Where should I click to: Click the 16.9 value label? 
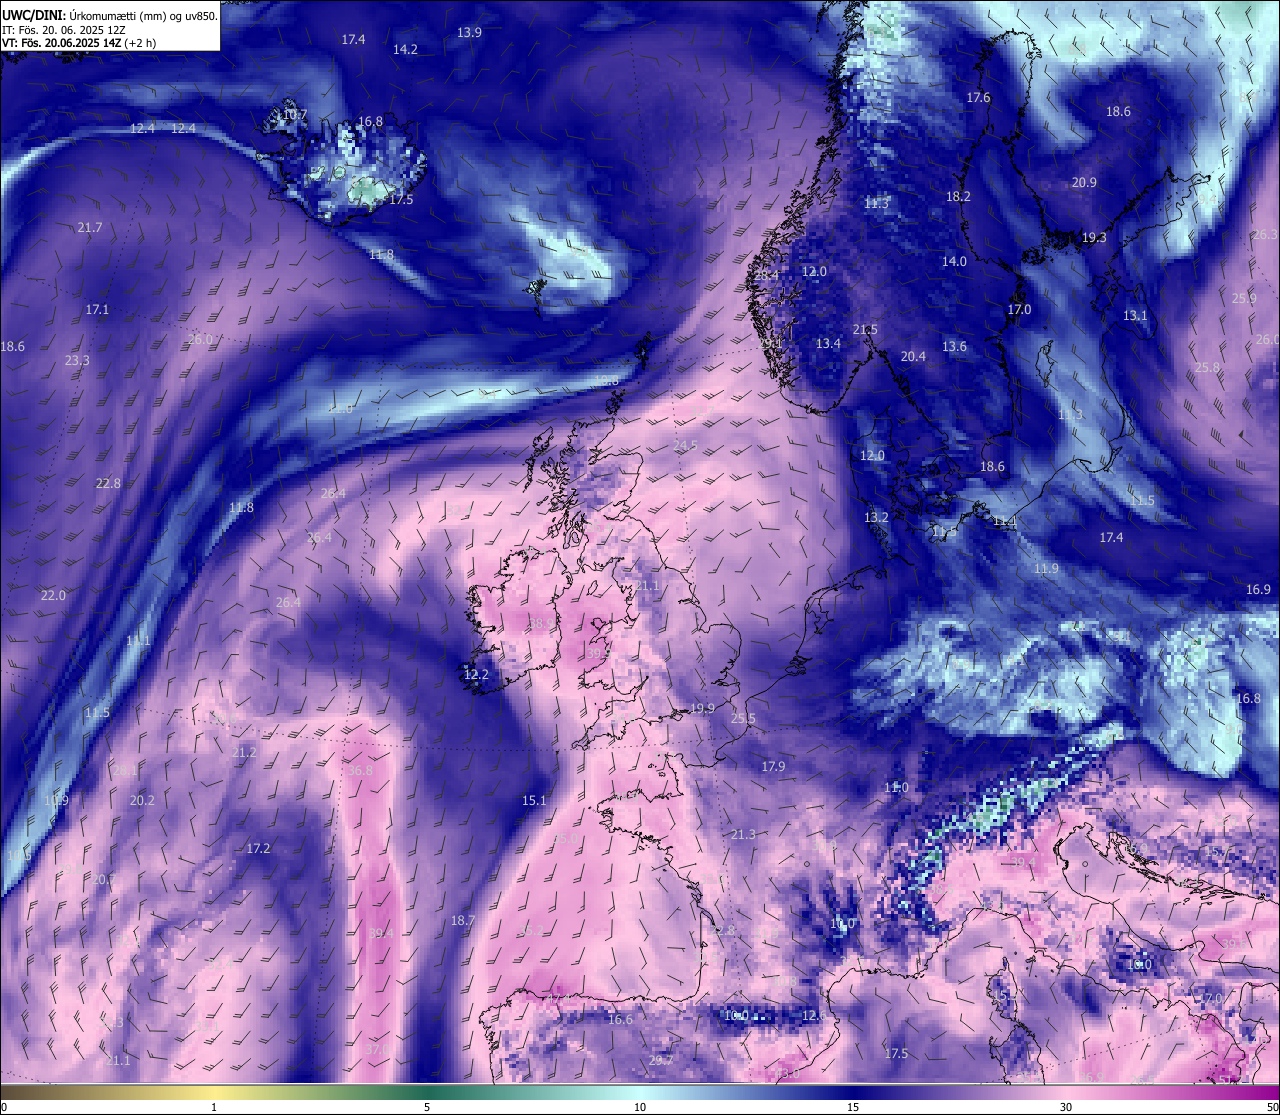click(1258, 590)
